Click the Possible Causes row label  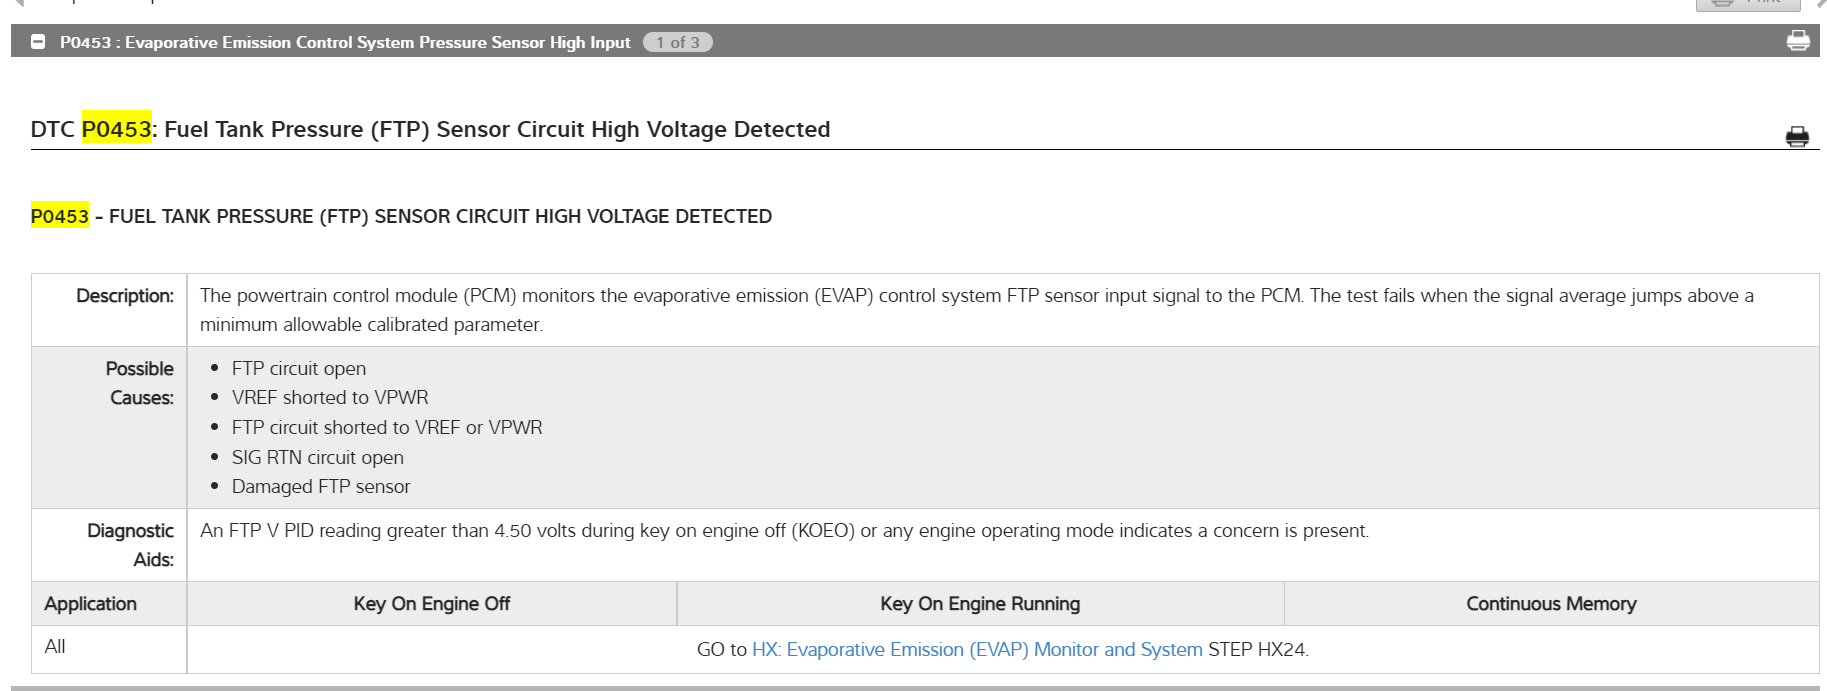[140, 383]
